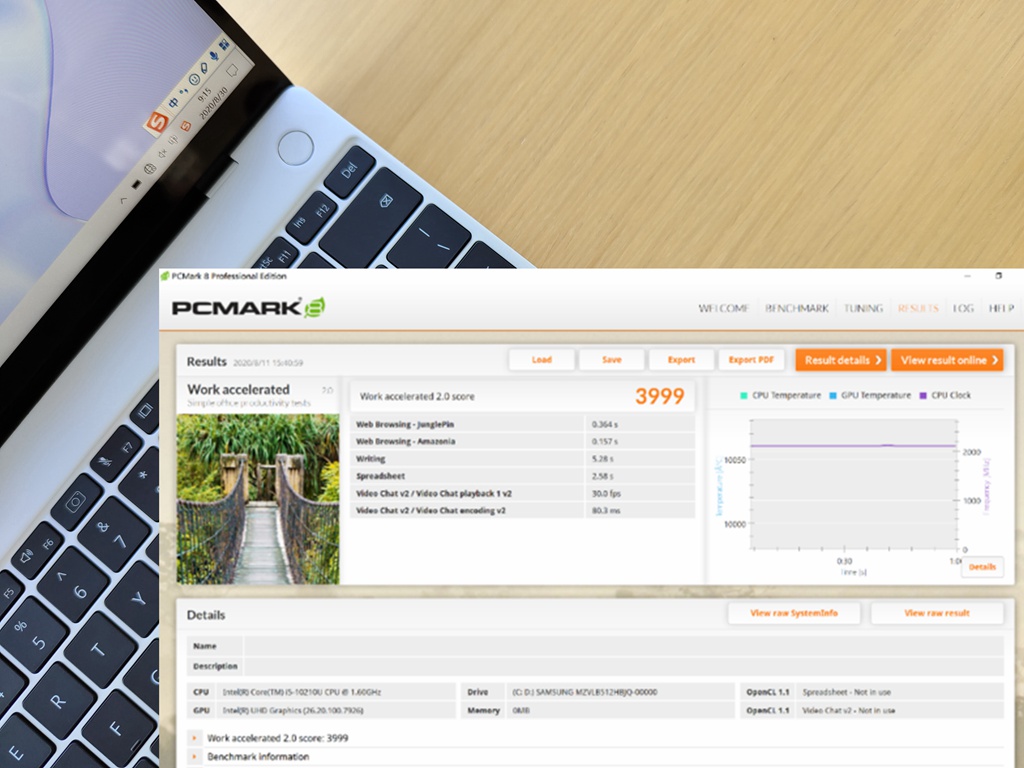This screenshot has width=1024, height=768.
Task: Open the Sogou skin shirt icon
Action: point(204,68)
